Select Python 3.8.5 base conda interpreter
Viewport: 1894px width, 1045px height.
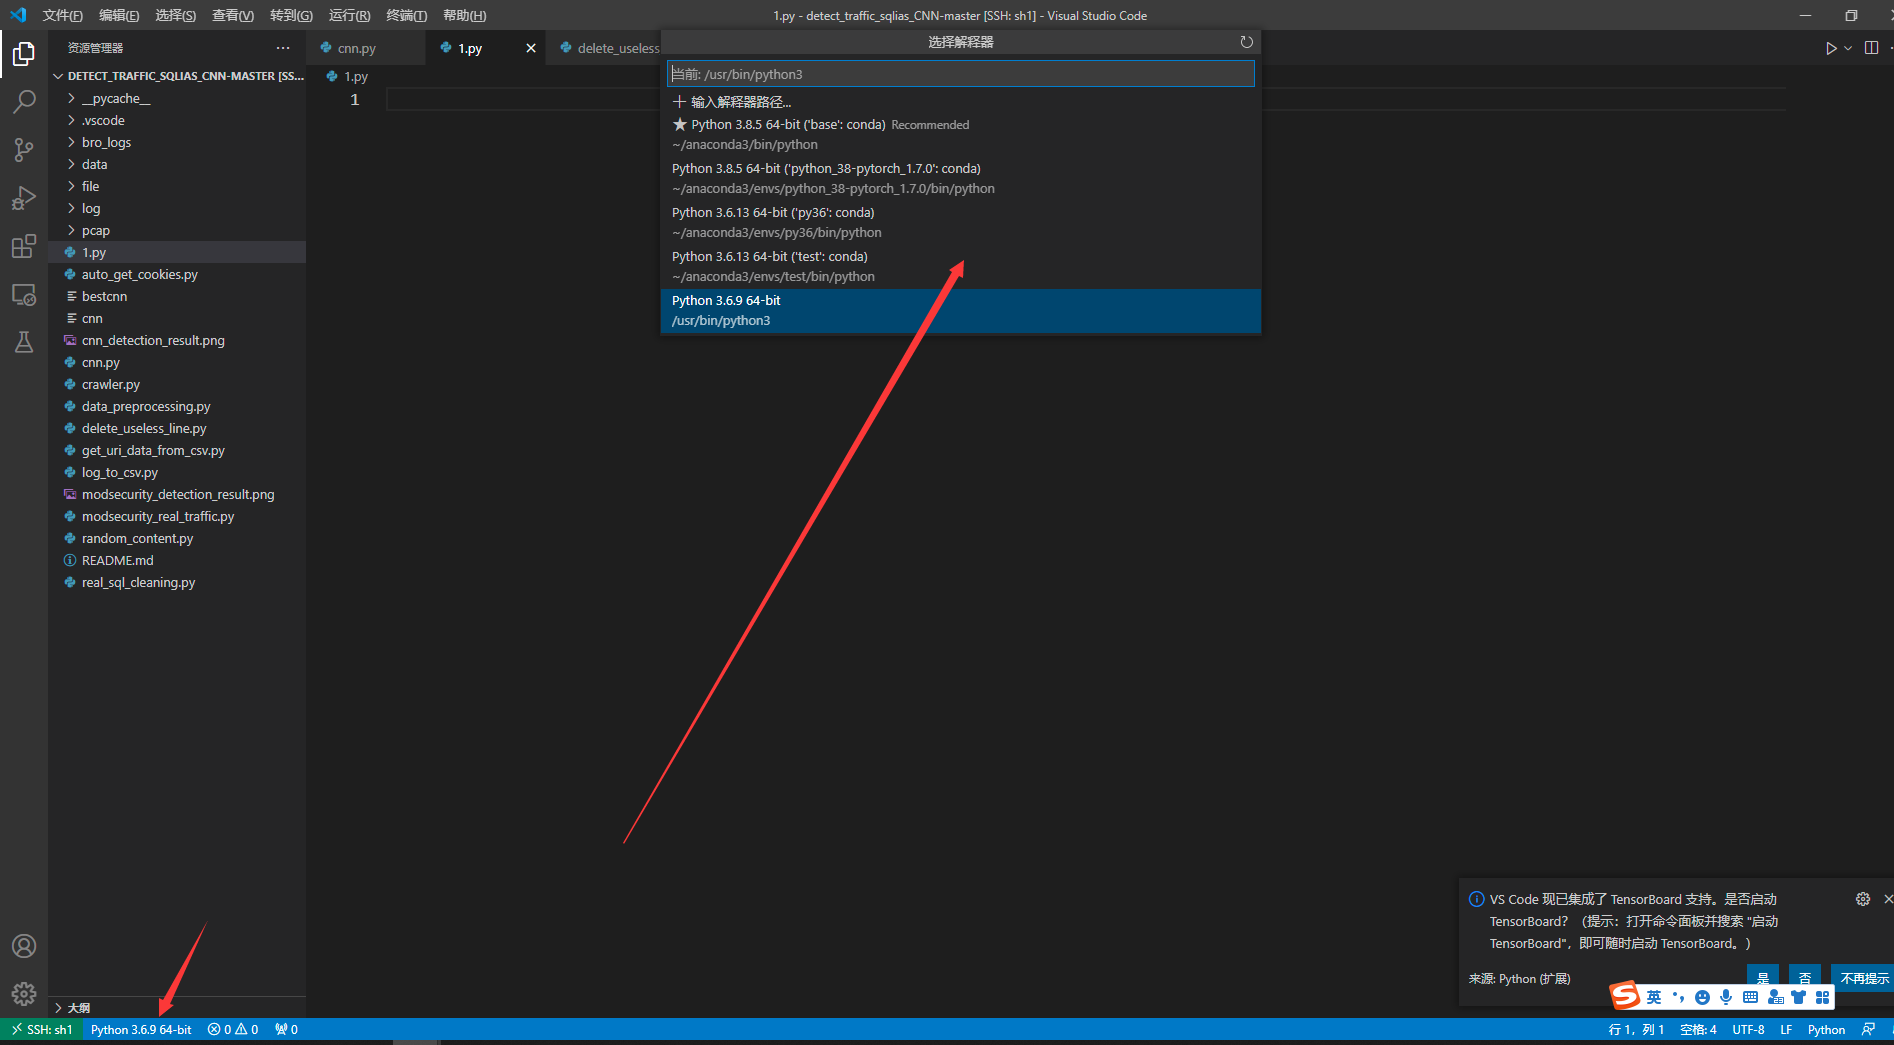pos(961,135)
